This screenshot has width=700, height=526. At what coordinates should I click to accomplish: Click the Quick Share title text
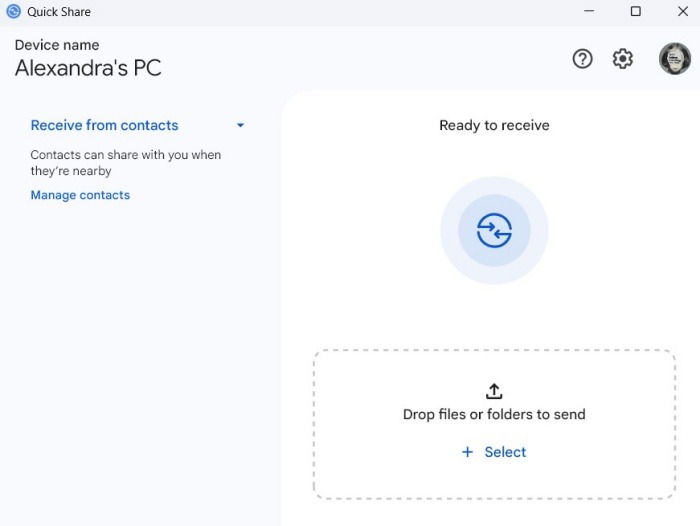(x=59, y=12)
